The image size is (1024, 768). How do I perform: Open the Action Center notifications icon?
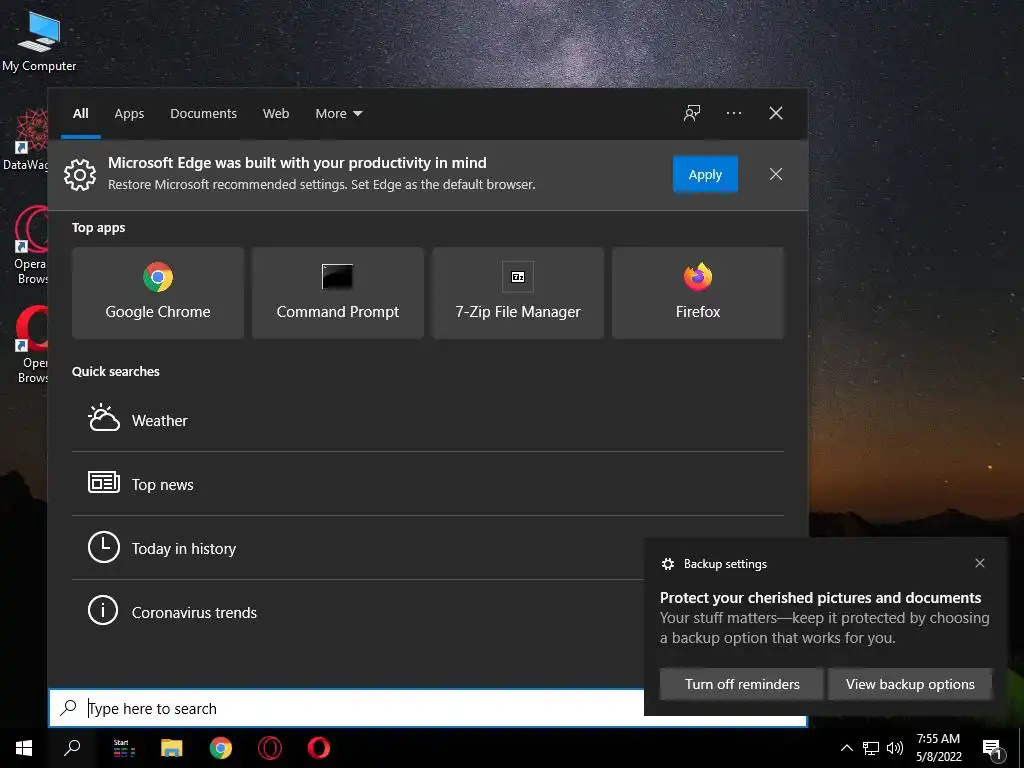(992, 748)
